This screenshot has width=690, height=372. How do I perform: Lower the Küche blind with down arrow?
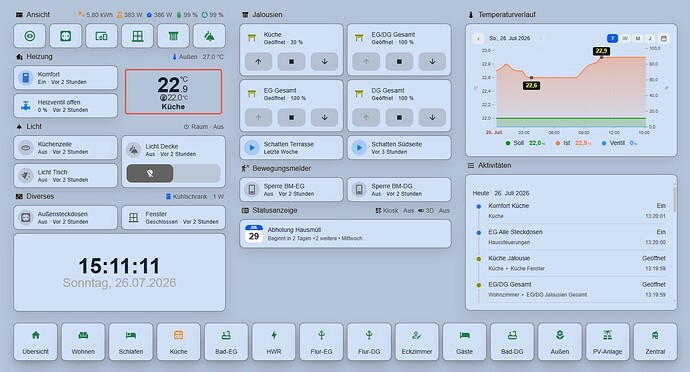point(324,62)
